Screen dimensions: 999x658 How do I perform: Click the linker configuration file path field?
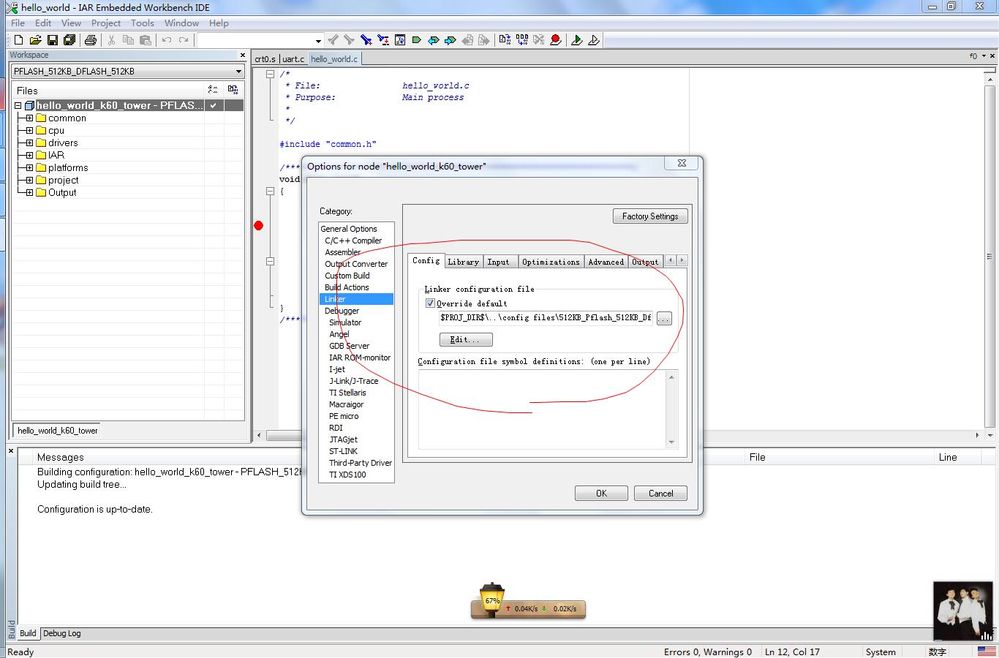pyautogui.click(x=545, y=317)
